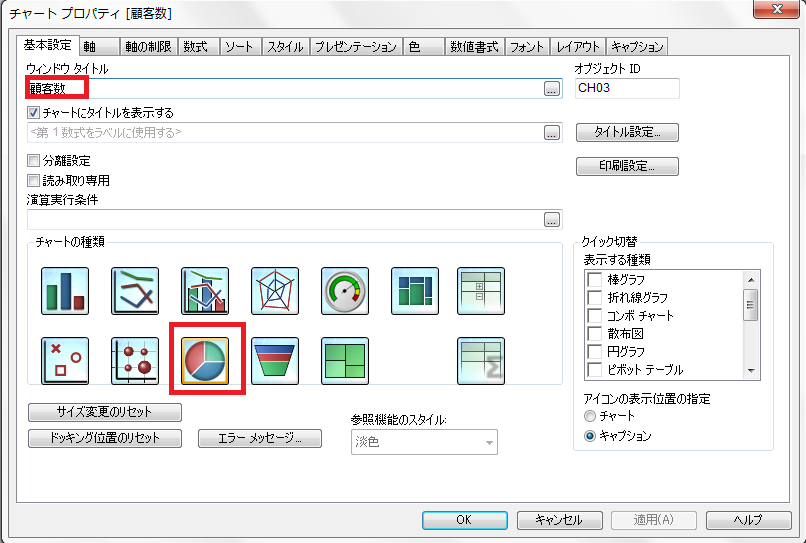Open ellipsis button beside 演算実行条件 field
The width and height of the screenshot is (806, 543).
tap(551, 220)
